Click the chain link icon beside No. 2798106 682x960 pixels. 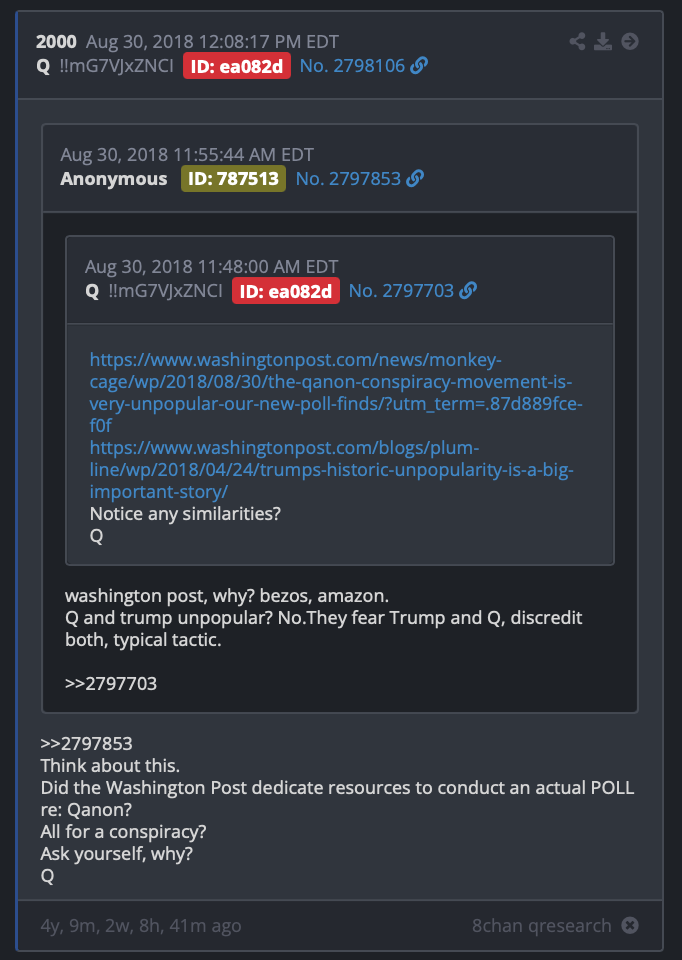pos(419,66)
